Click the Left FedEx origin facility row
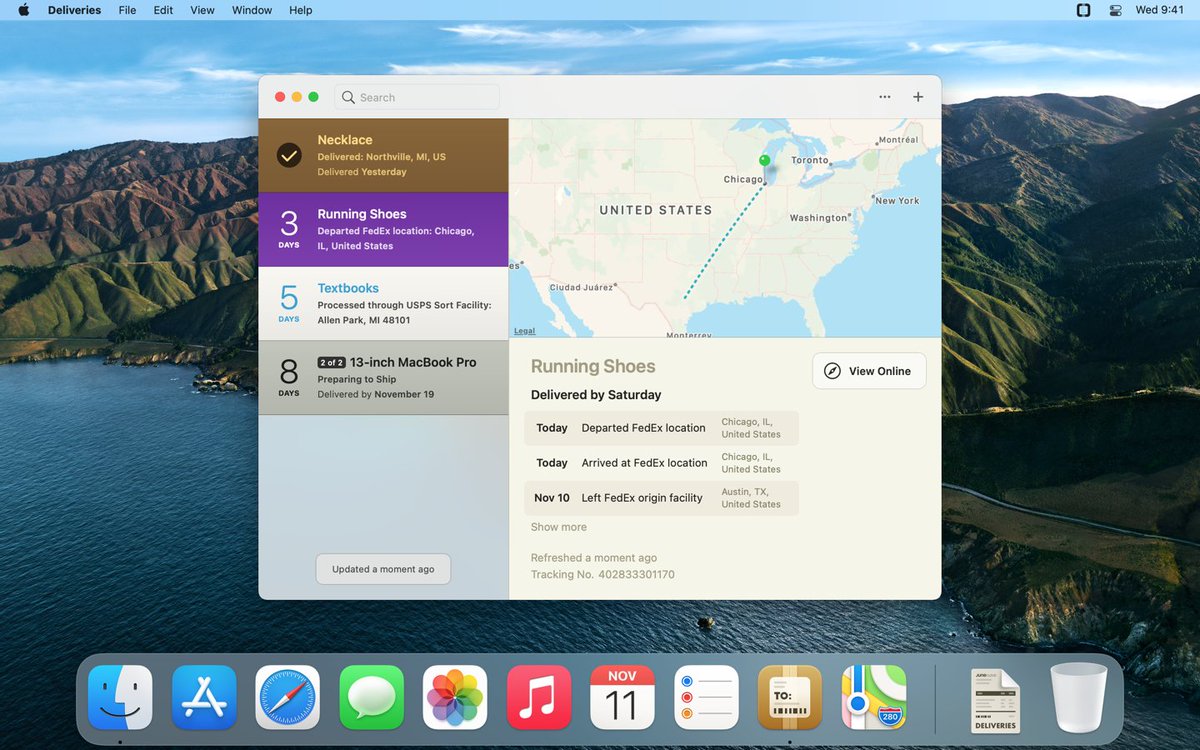The height and width of the screenshot is (750, 1200). click(x=661, y=498)
